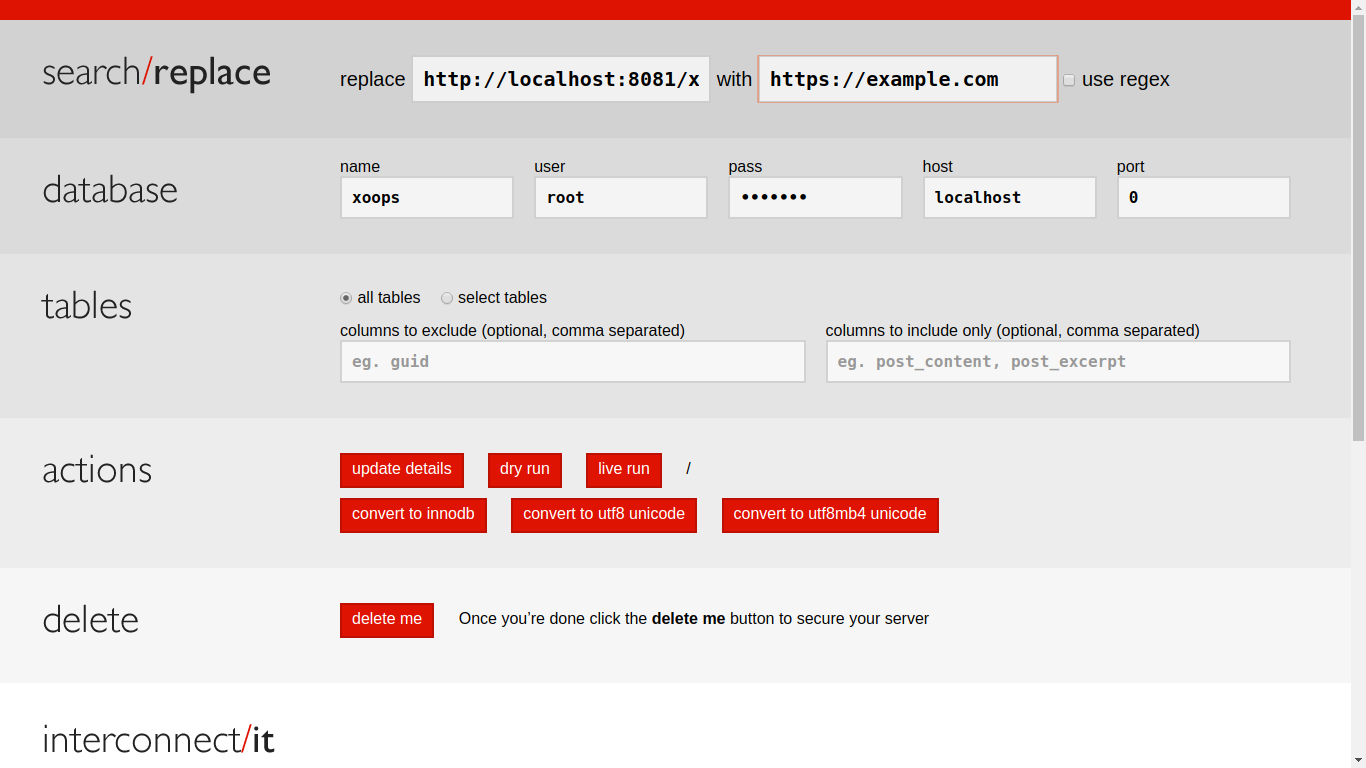Click the columns to exclude input
The height and width of the screenshot is (768, 1366).
(572, 361)
